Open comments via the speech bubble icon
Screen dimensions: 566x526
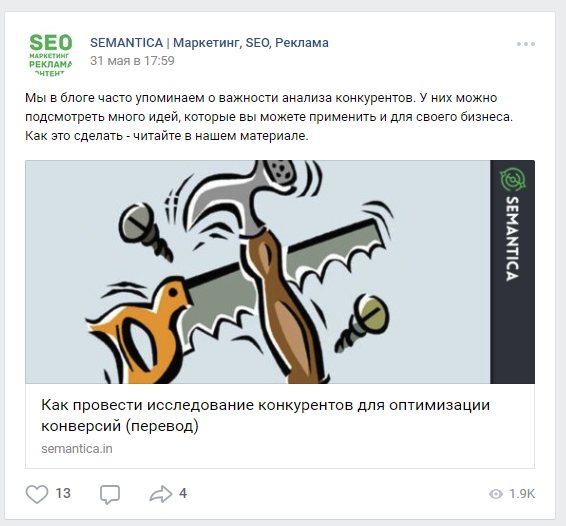pyautogui.click(x=110, y=495)
